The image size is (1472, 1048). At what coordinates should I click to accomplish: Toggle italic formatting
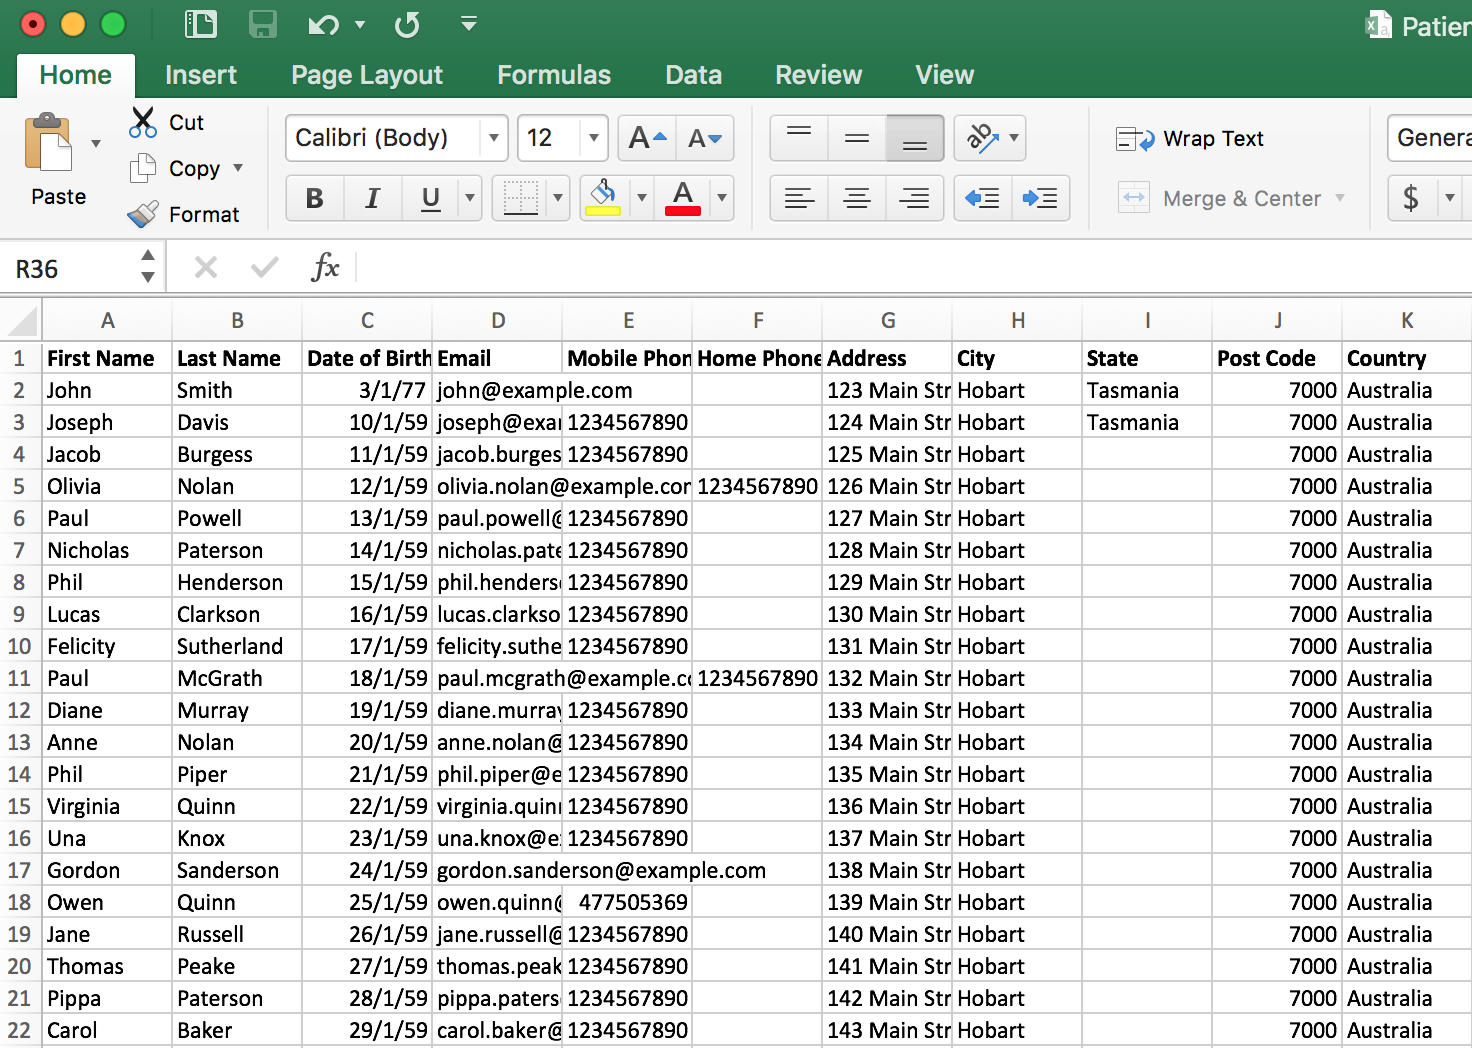point(373,198)
